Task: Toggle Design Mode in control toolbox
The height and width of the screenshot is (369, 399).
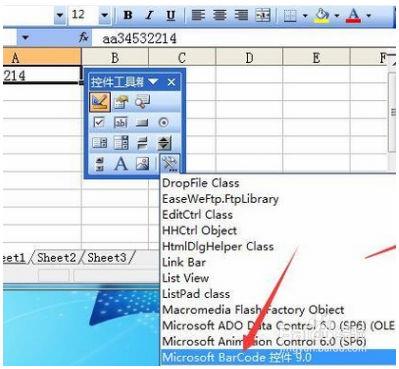Action: pyautogui.click(x=100, y=102)
